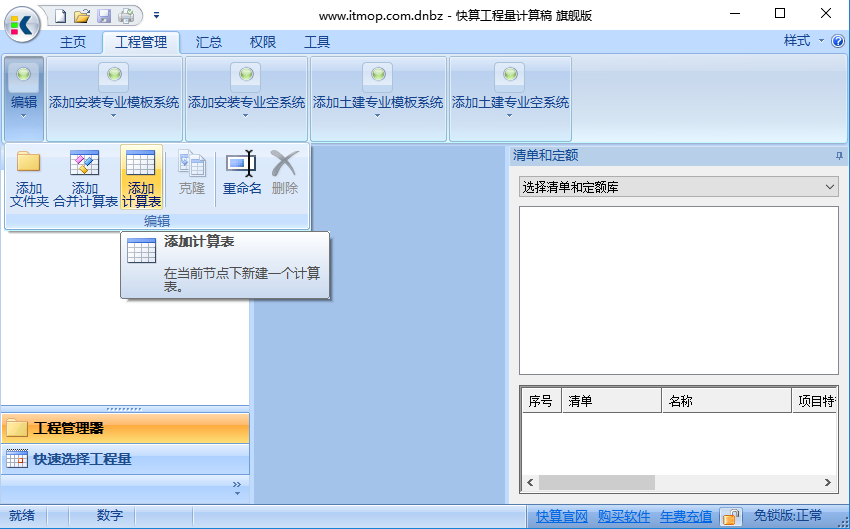Click the help question mark icon
The image size is (850, 529).
(x=838, y=41)
